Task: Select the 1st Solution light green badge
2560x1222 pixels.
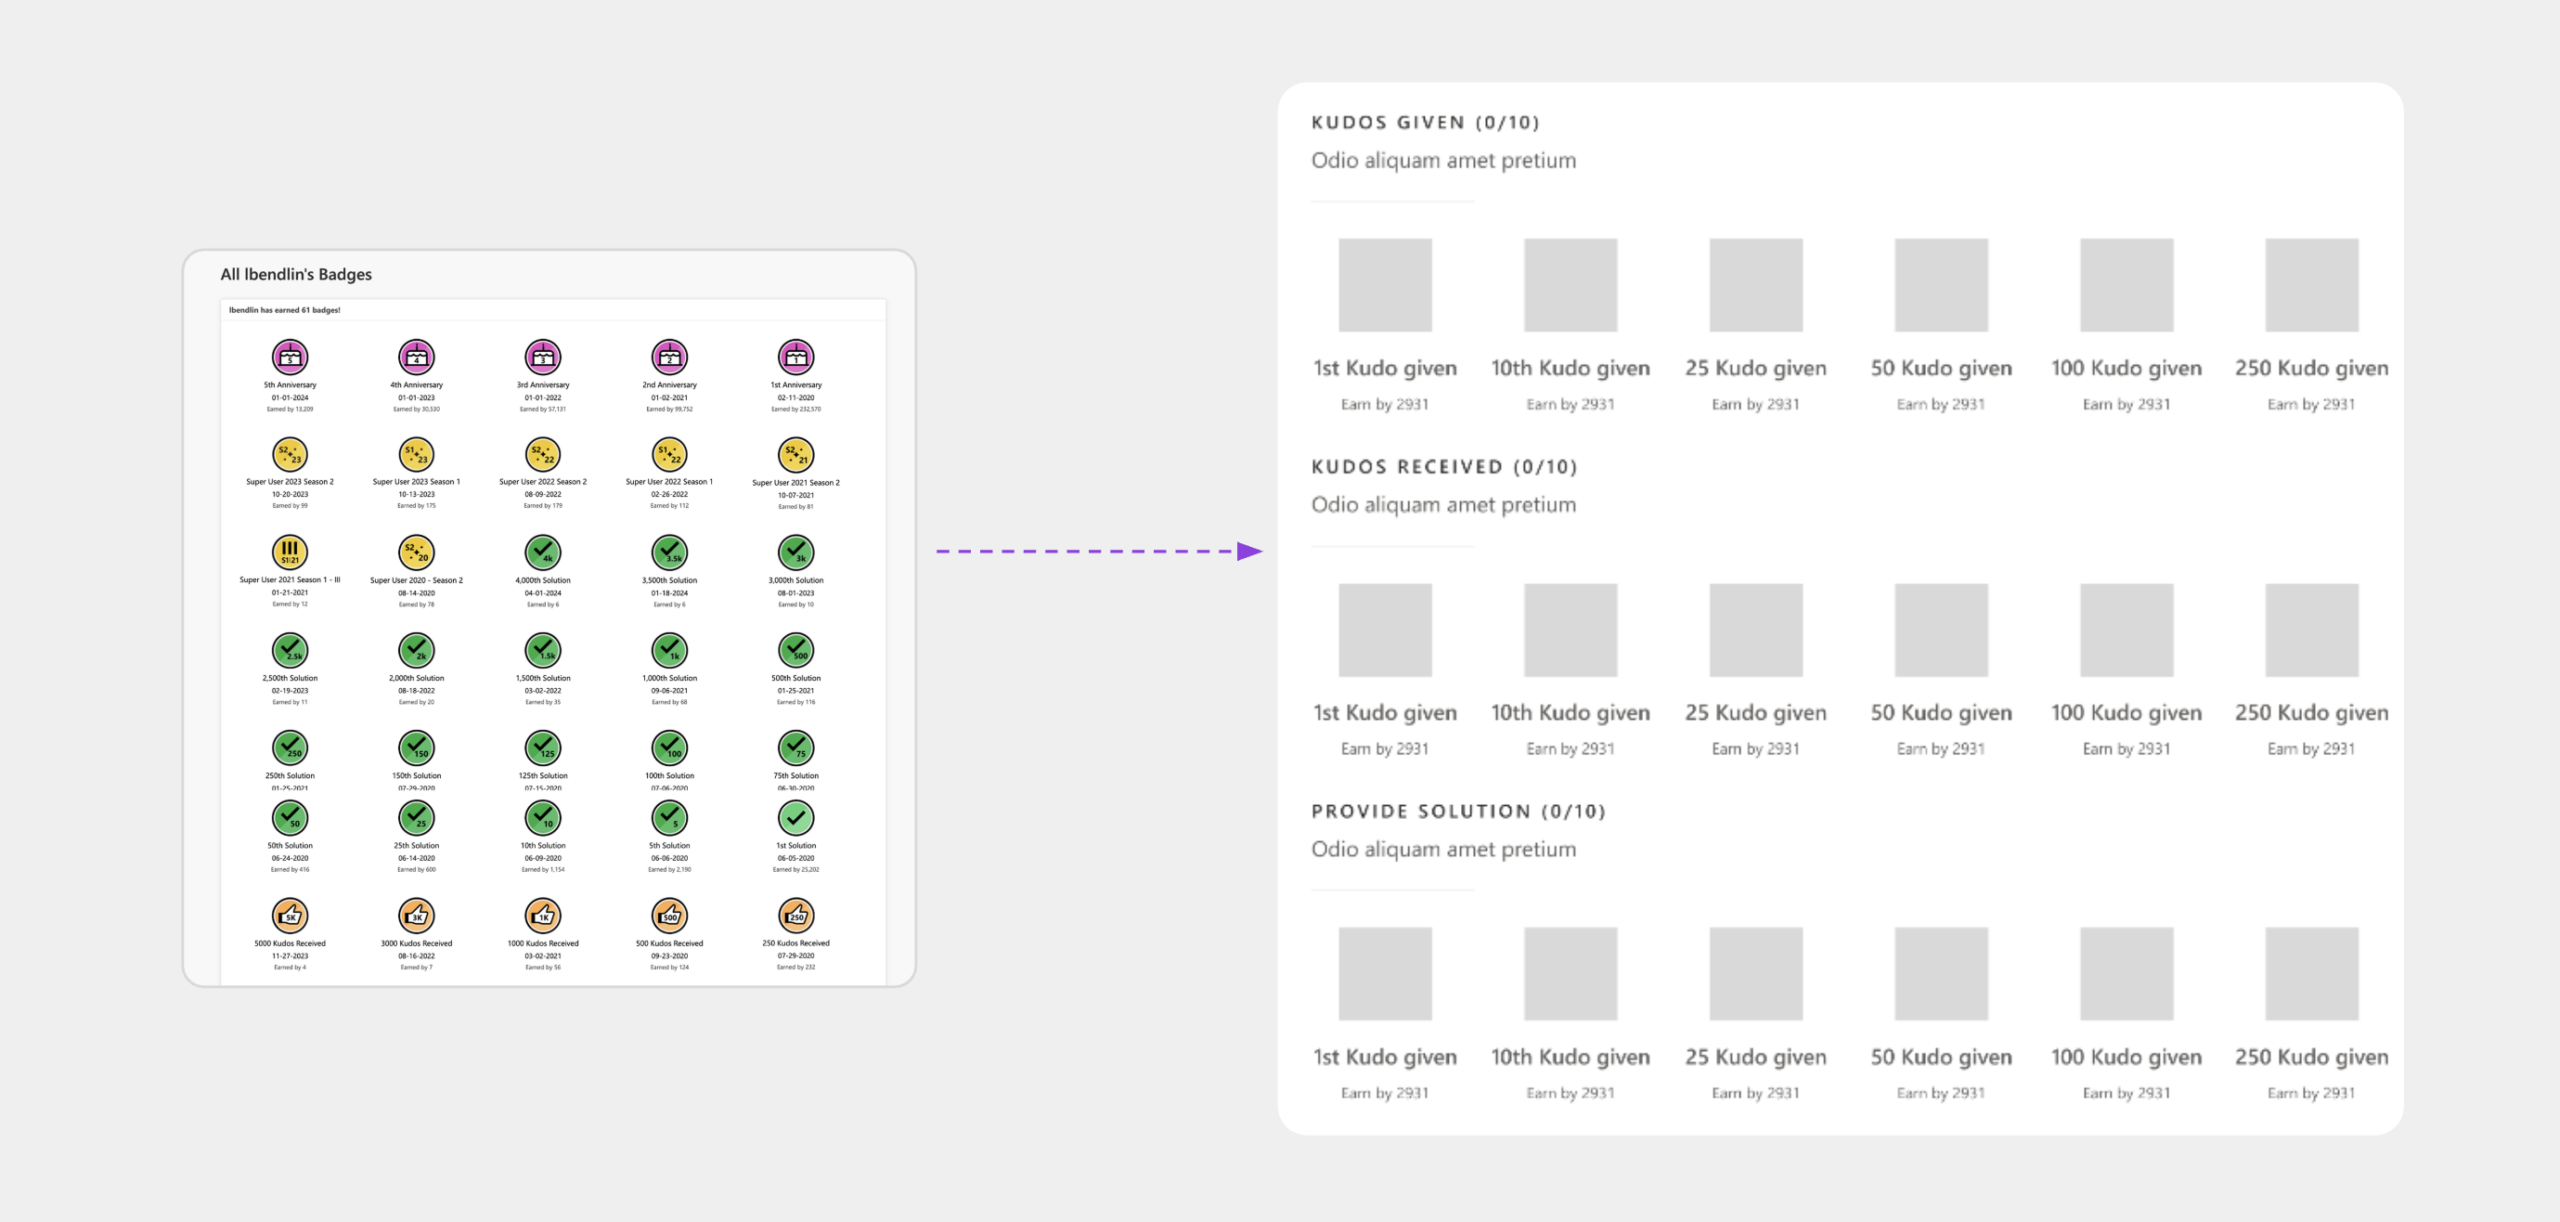Action: [x=796, y=818]
